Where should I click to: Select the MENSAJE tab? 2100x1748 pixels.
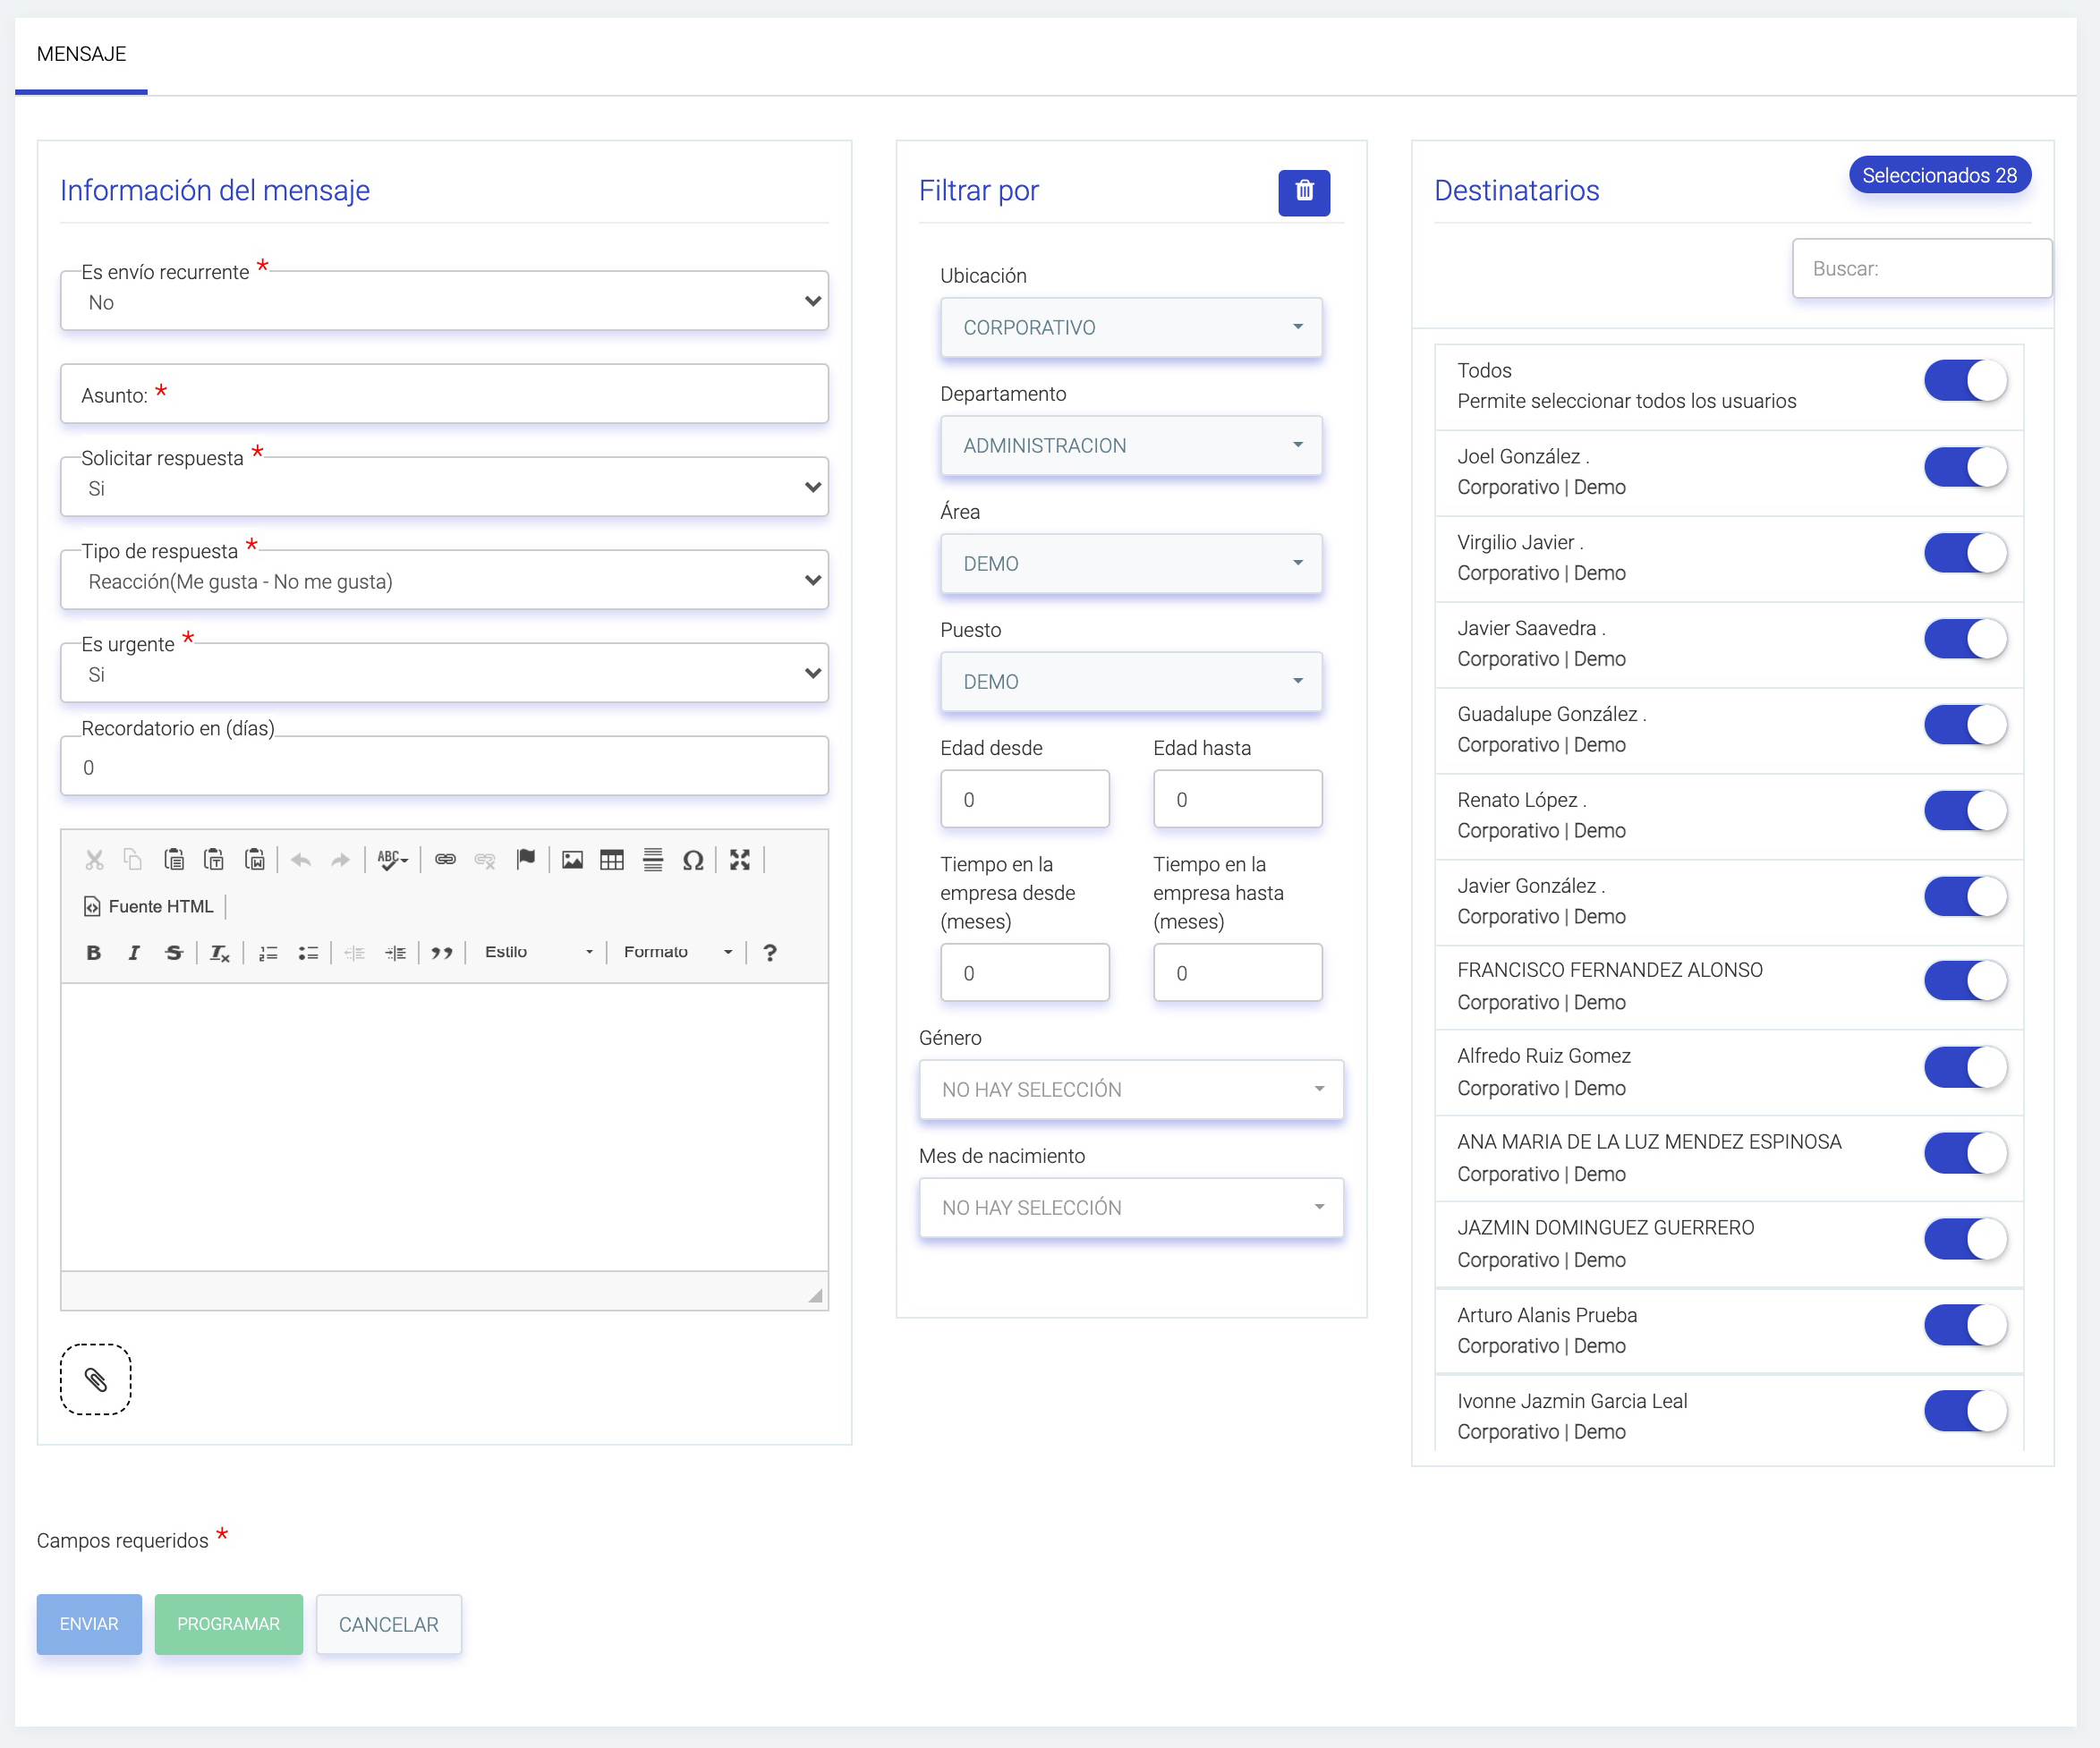(81, 55)
